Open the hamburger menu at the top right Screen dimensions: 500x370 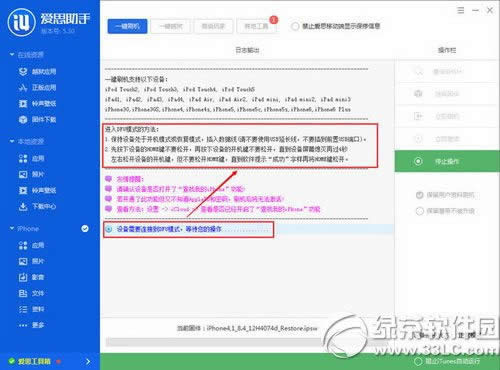point(461,10)
